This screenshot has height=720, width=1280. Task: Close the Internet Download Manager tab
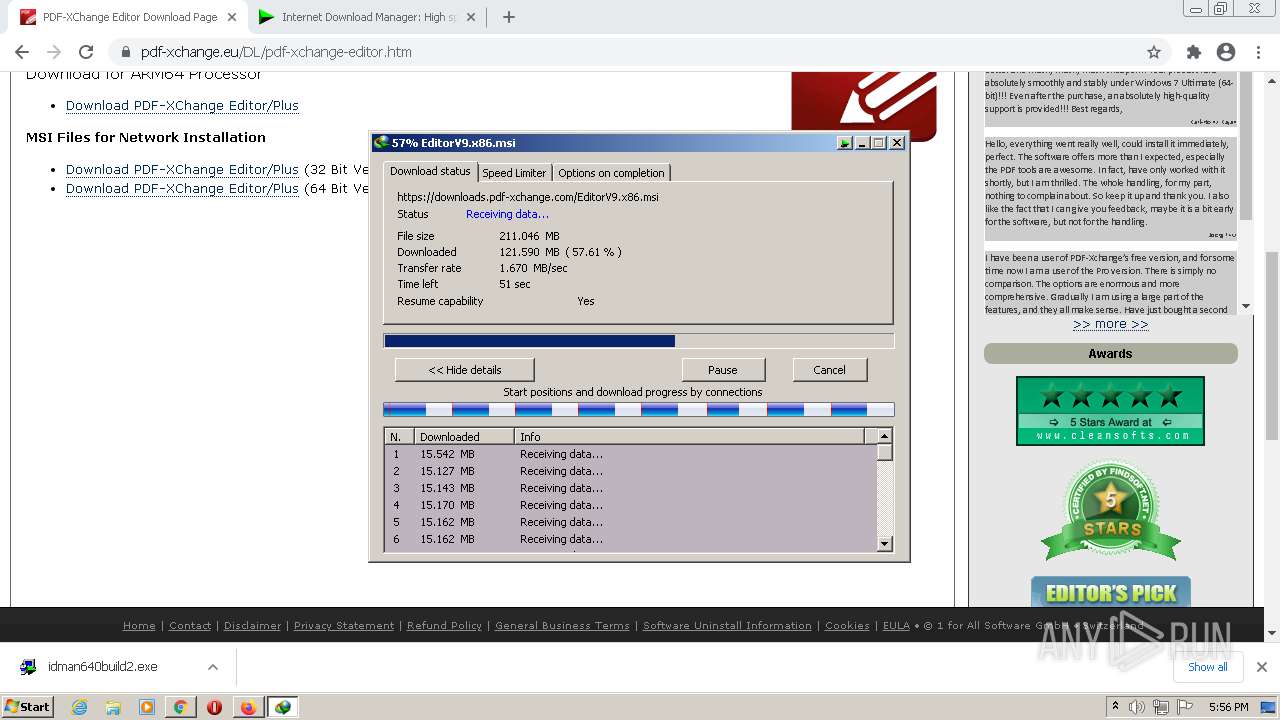(473, 17)
